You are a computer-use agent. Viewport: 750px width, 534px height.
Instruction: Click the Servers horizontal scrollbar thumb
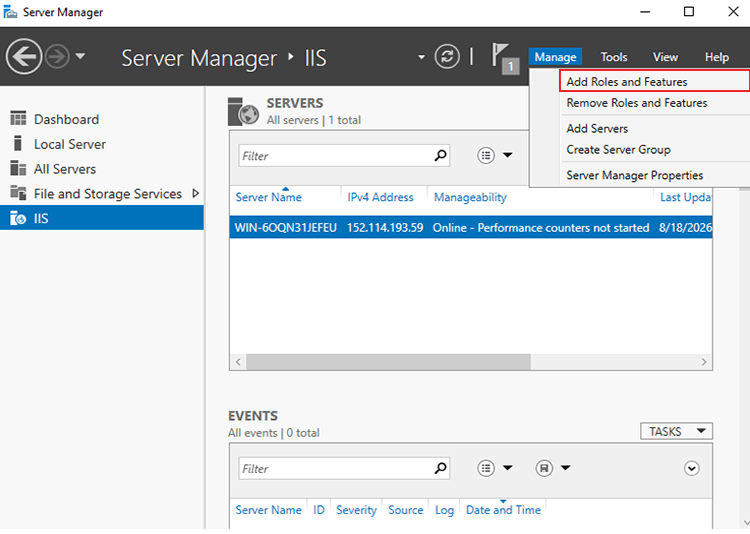[388, 362]
